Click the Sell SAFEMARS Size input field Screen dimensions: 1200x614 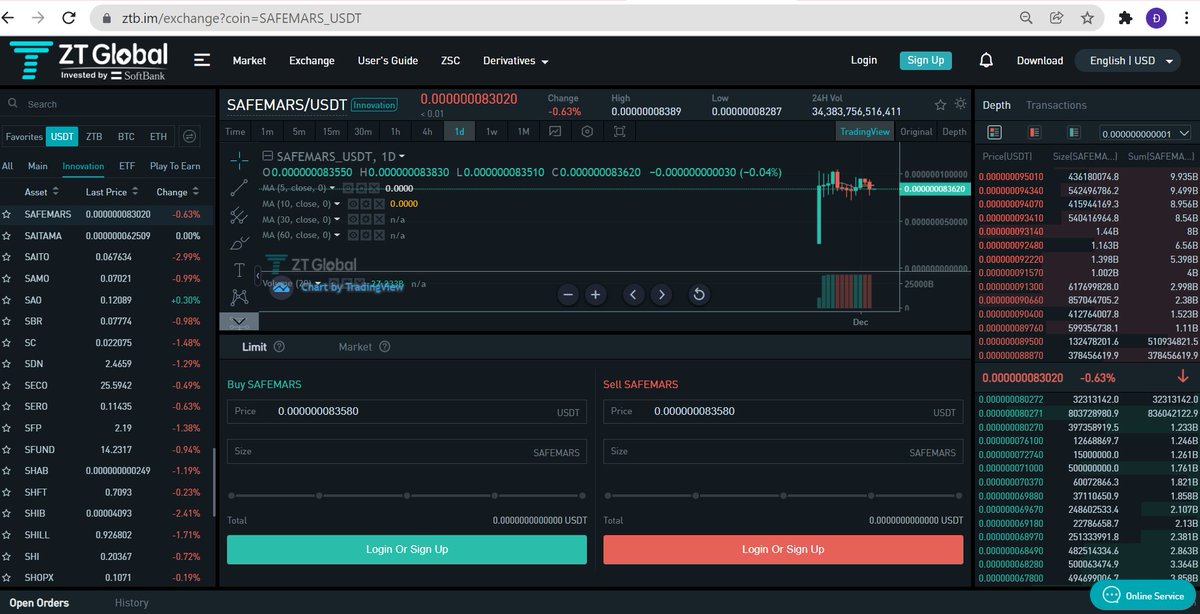pyautogui.click(x=783, y=452)
